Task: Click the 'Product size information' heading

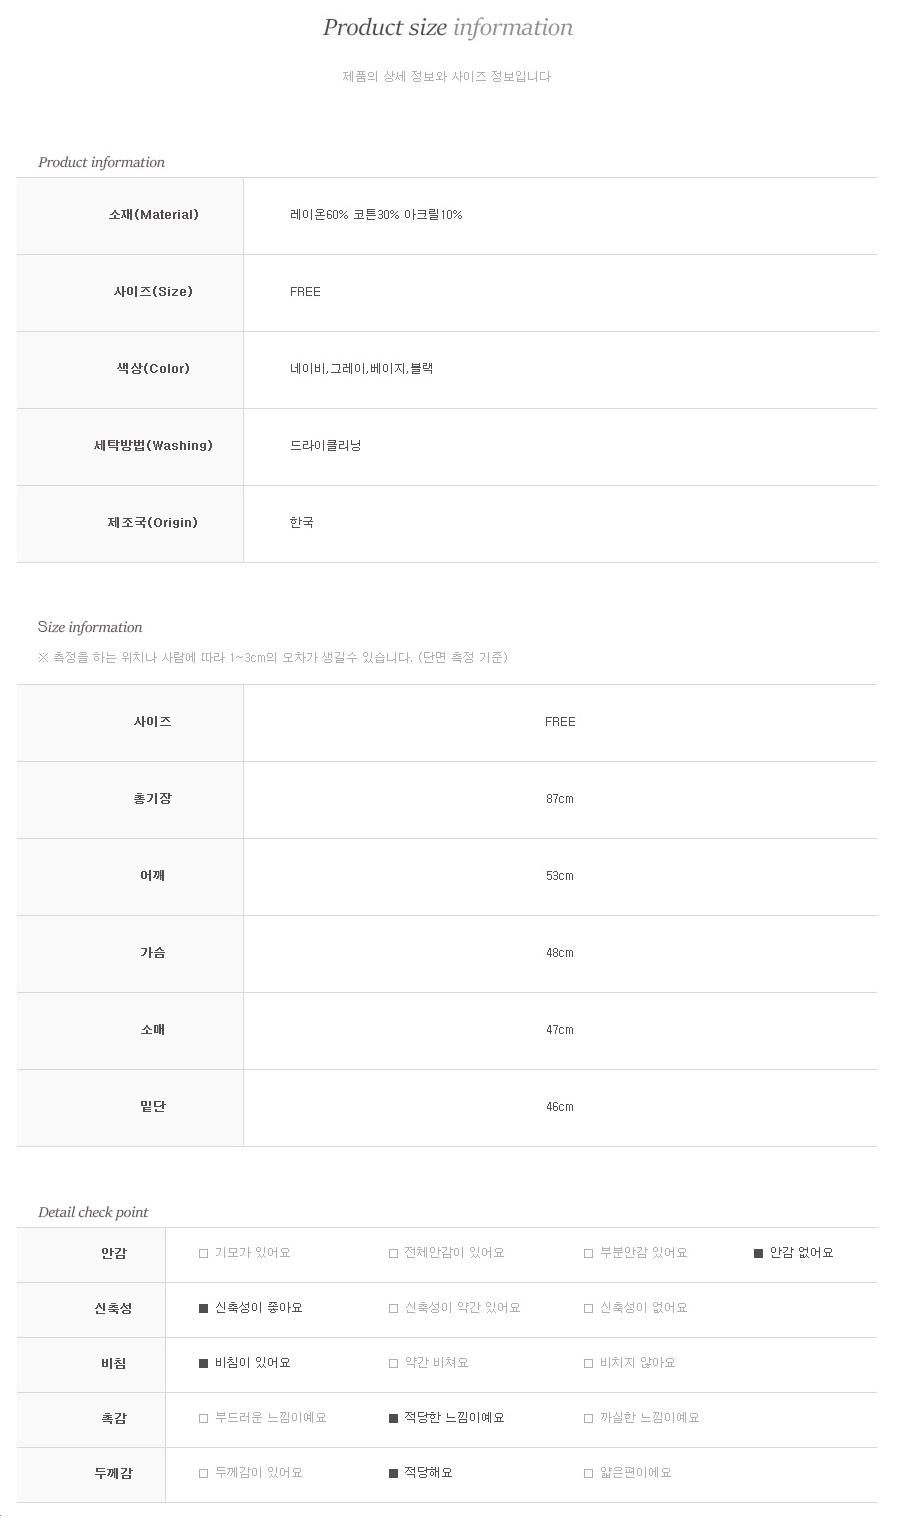Action: pyautogui.click(x=448, y=28)
